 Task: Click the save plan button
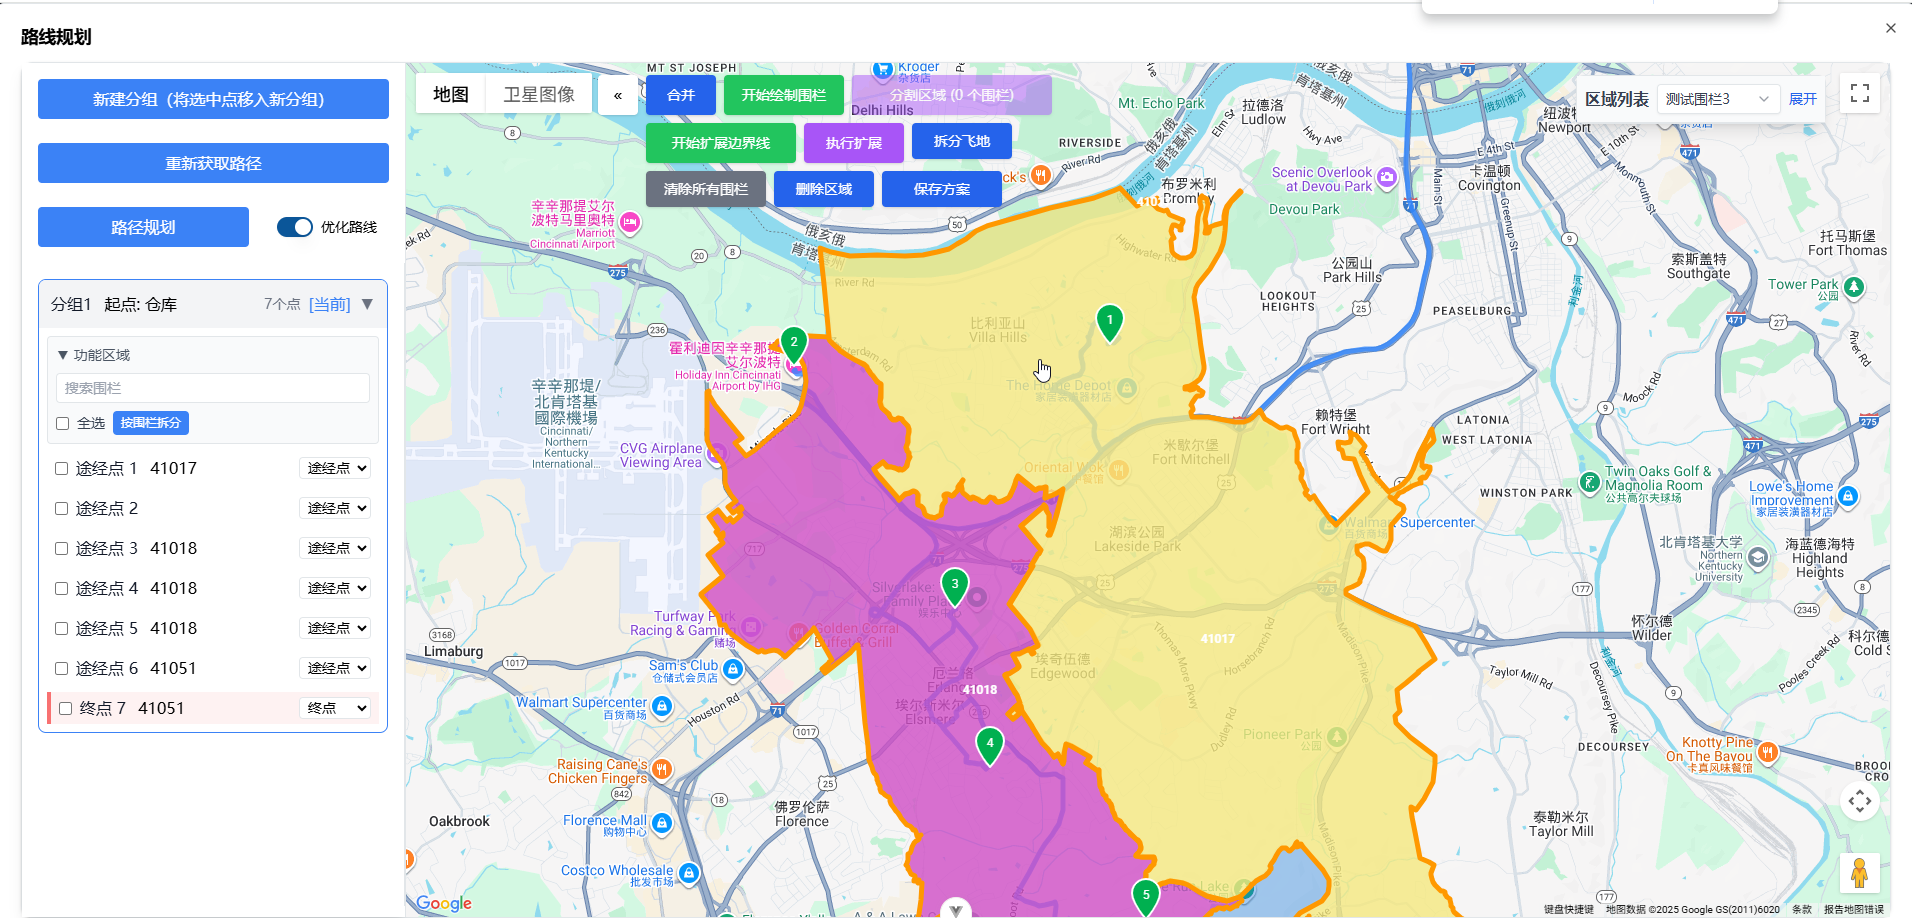point(941,189)
